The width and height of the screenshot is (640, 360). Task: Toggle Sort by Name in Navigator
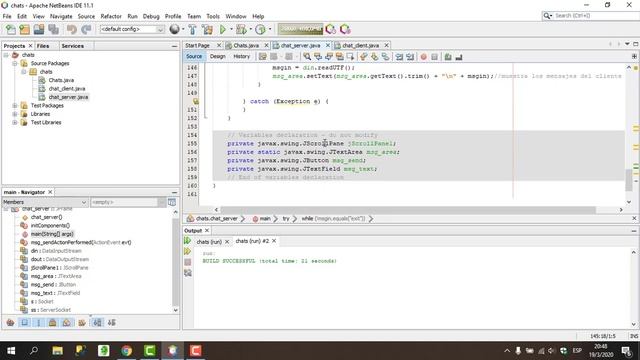click(x=97, y=322)
